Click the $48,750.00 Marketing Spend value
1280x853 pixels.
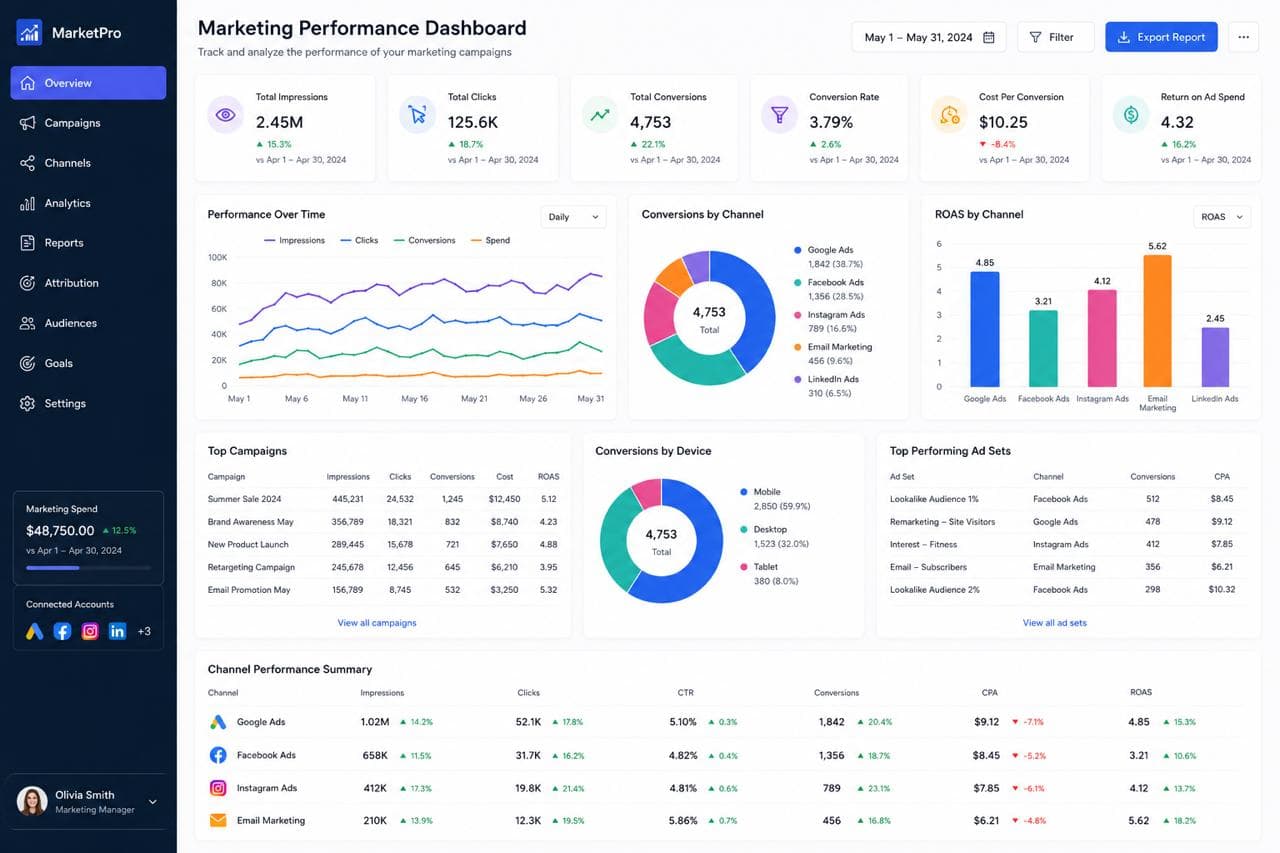(x=60, y=530)
